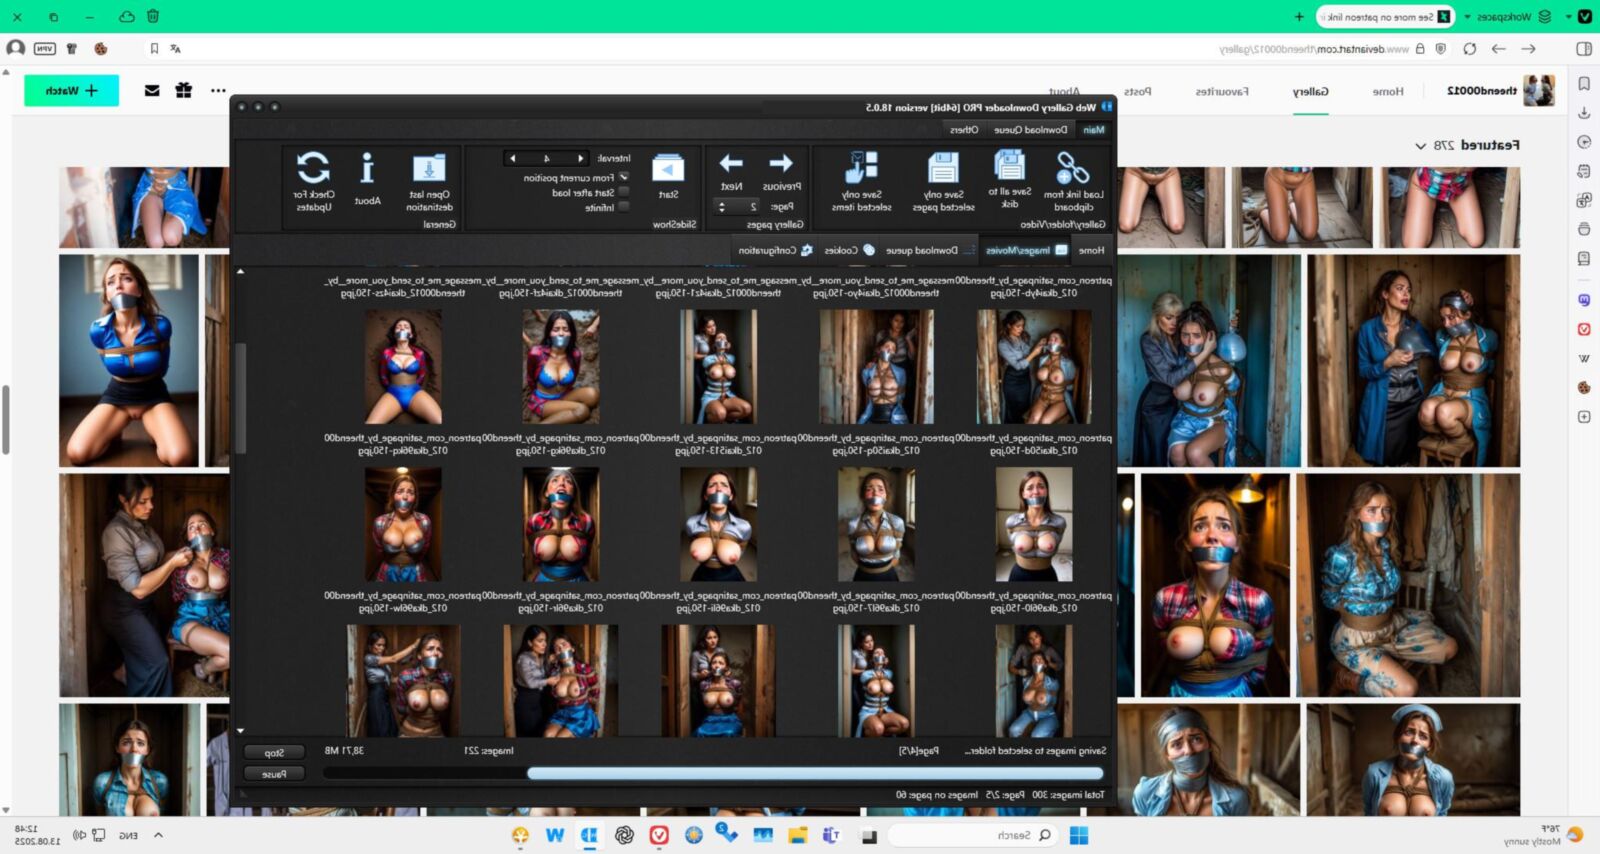Toggle split-screen panel icon in browser
The height and width of the screenshot is (854, 1600).
1584,48
